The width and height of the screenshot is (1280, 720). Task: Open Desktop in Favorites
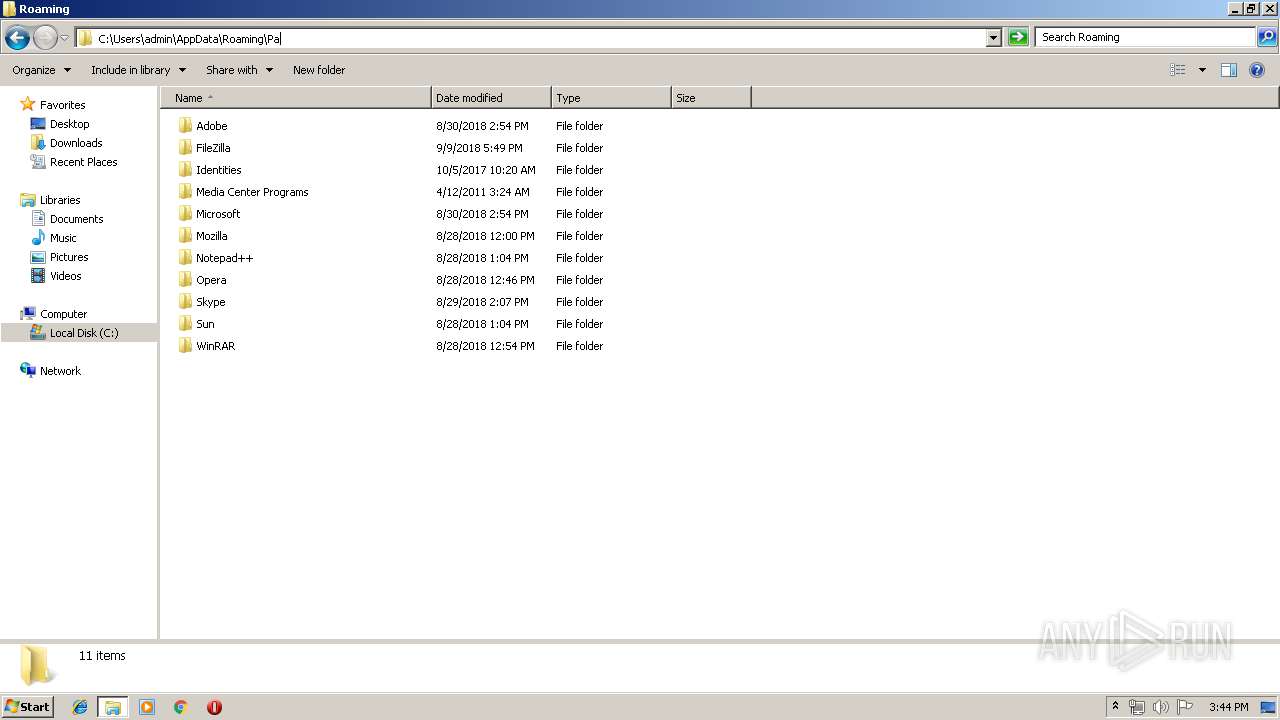pos(69,124)
